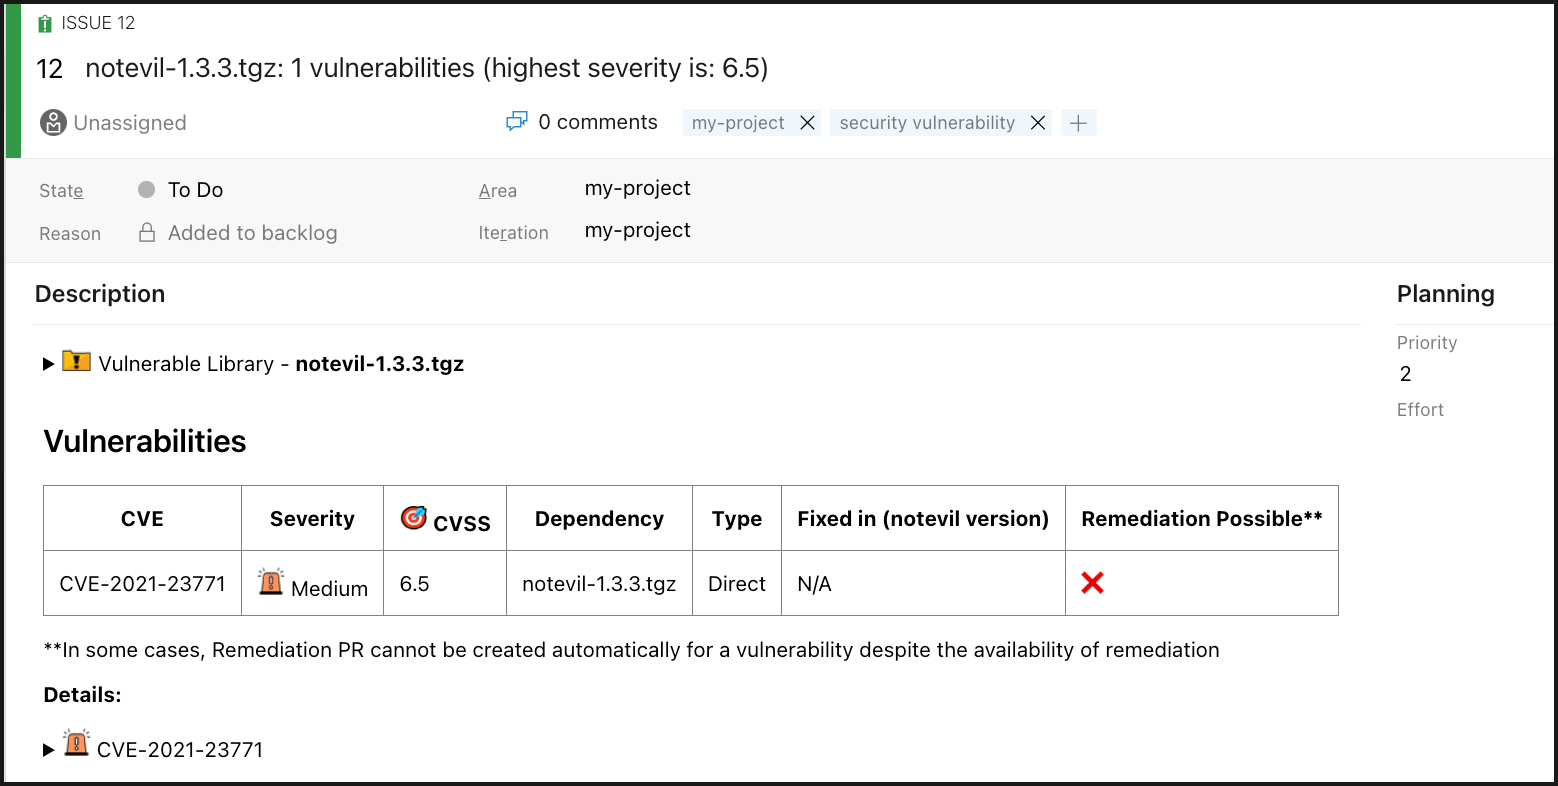1558x786 pixels.
Task: Open the comments discussion icon
Action: (x=516, y=122)
